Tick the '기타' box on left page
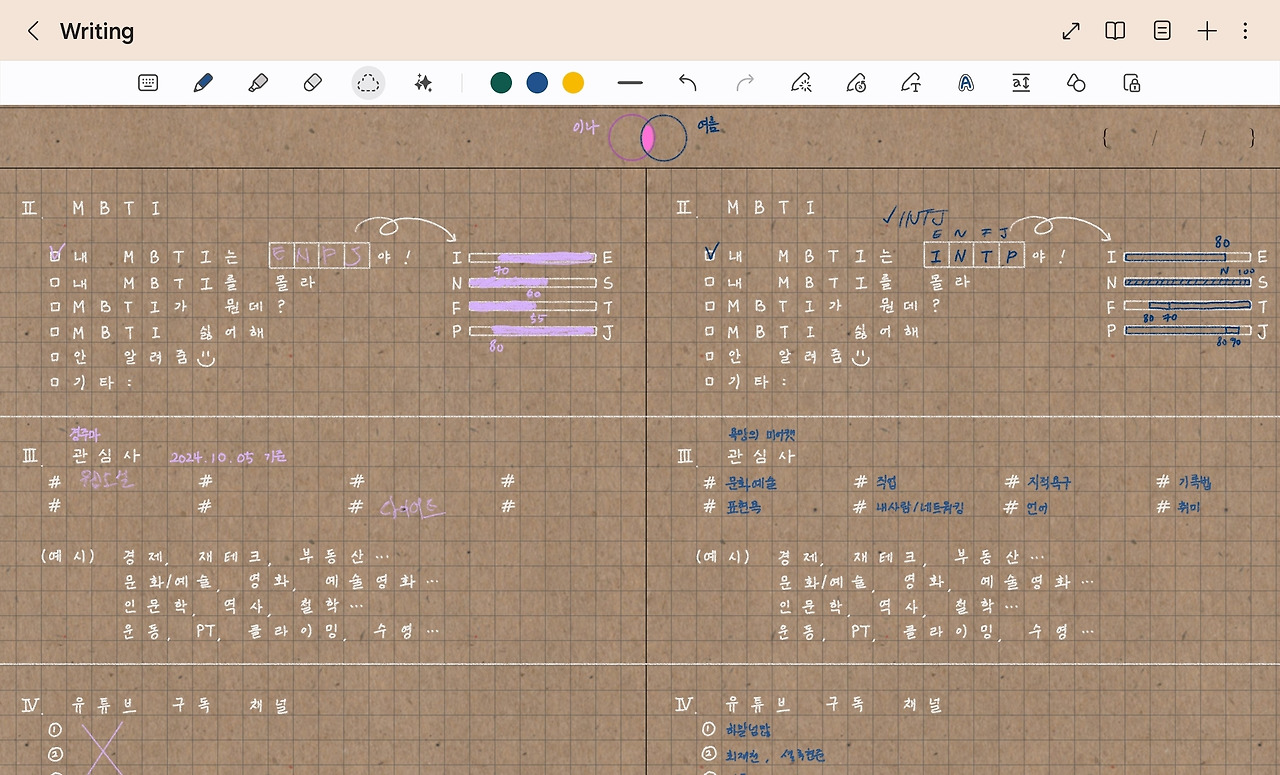The image size is (1280, 775). click(x=56, y=381)
